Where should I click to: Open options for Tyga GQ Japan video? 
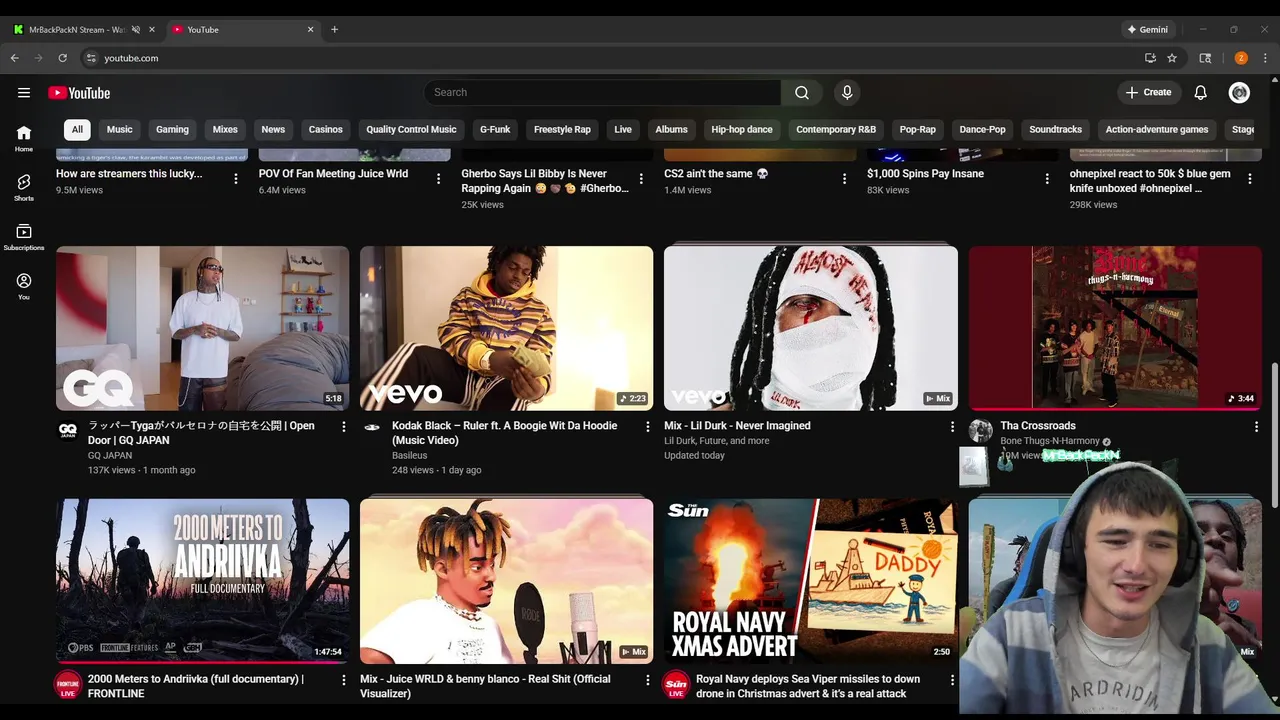point(344,427)
